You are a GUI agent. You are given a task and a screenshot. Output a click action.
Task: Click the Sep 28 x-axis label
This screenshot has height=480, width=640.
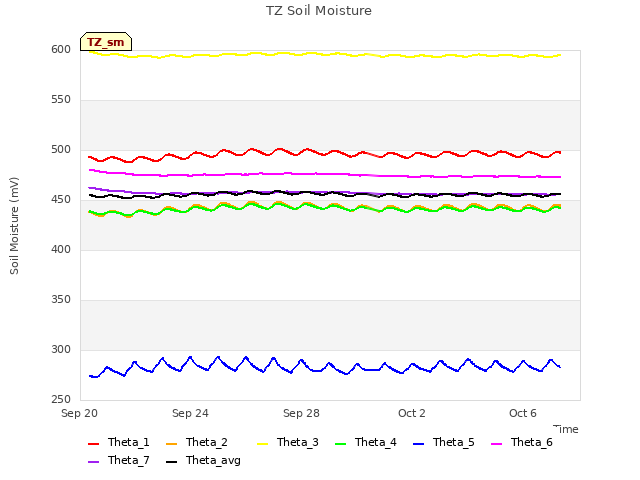pos(301,413)
